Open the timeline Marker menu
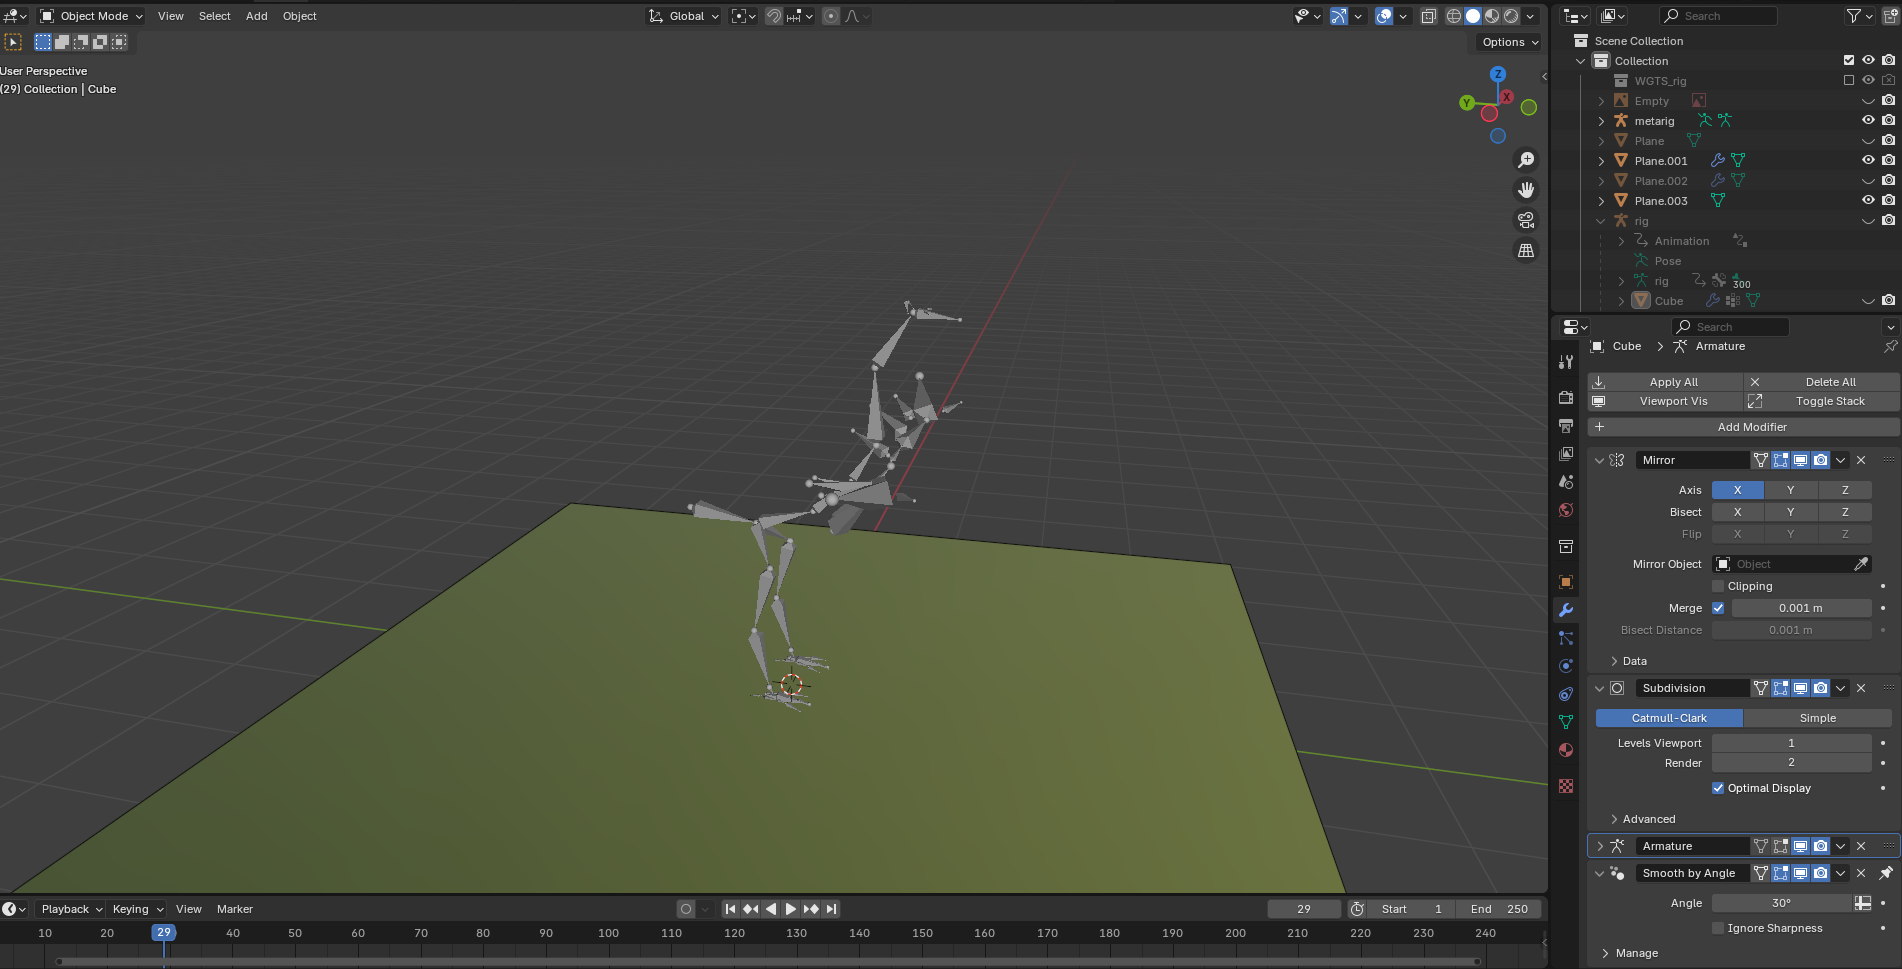 [x=235, y=909]
